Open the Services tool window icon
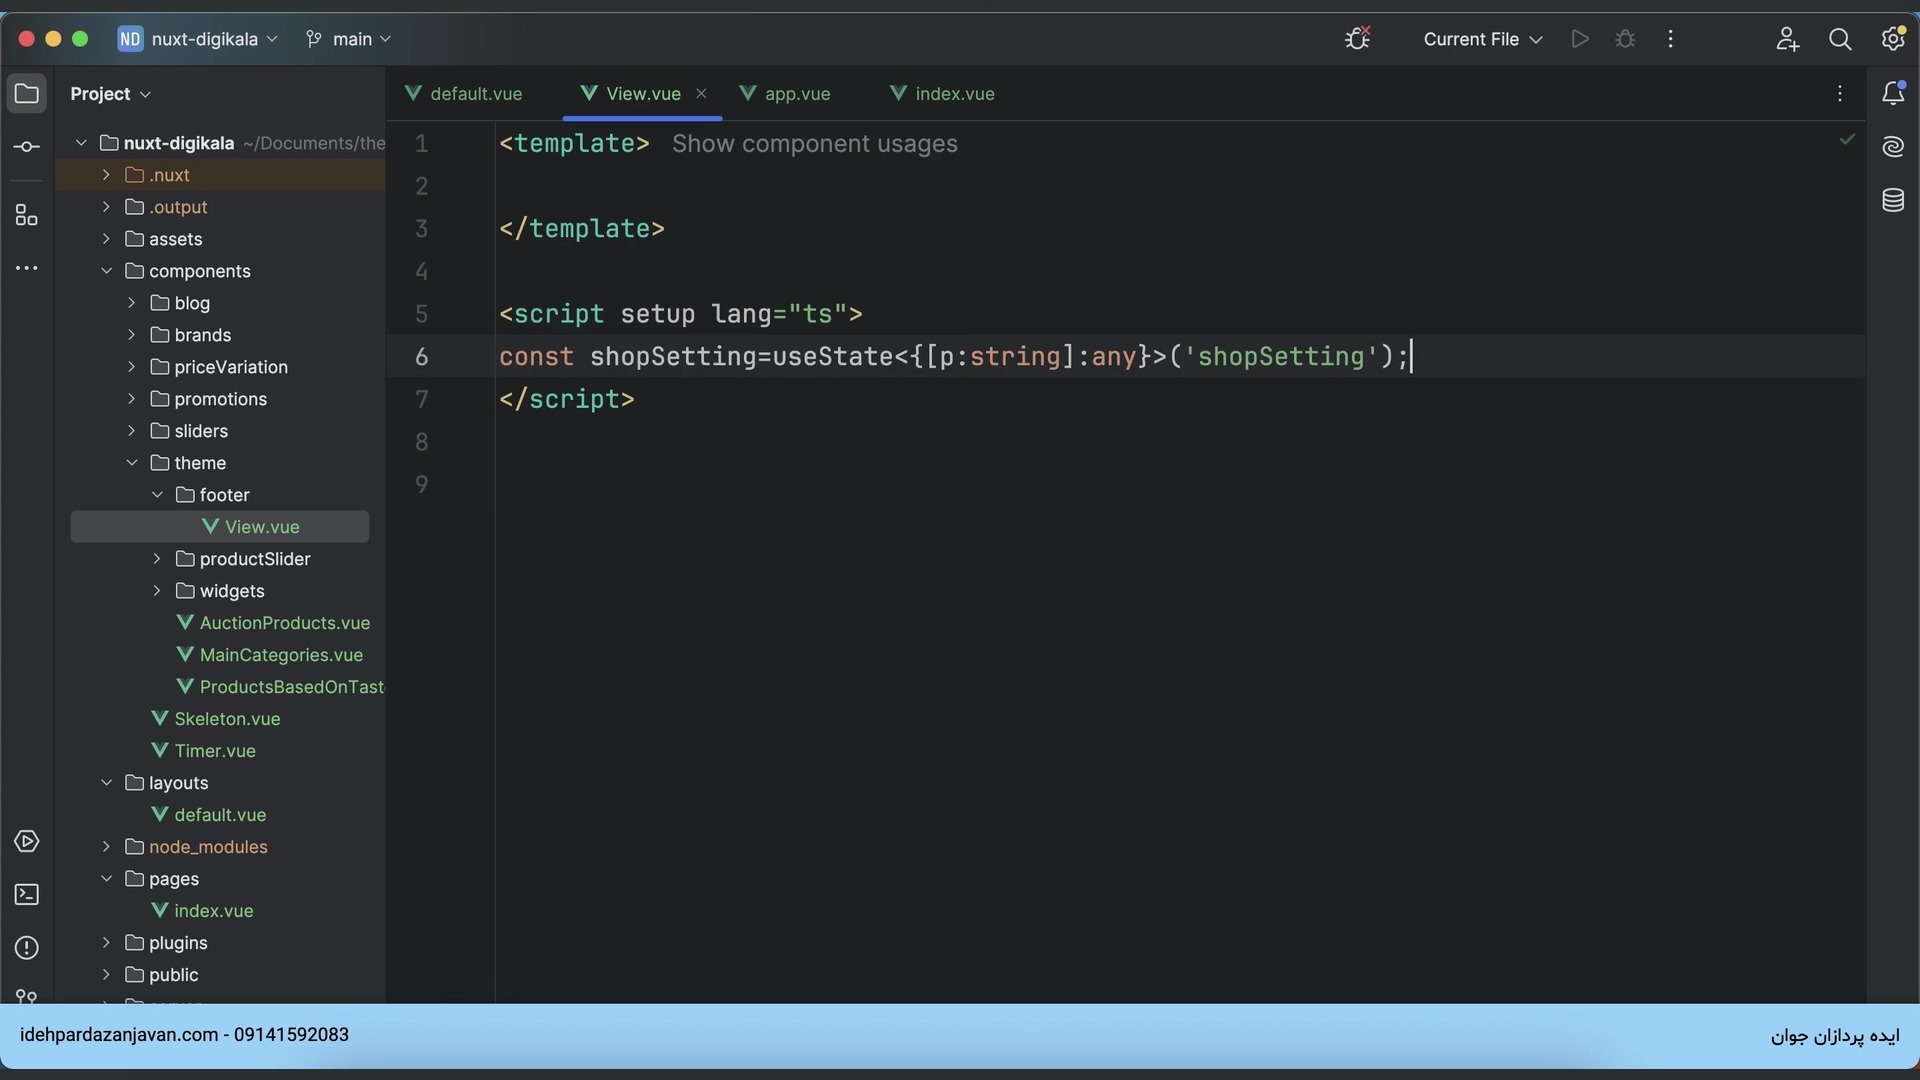This screenshot has height=1080, width=1920. click(x=27, y=842)
